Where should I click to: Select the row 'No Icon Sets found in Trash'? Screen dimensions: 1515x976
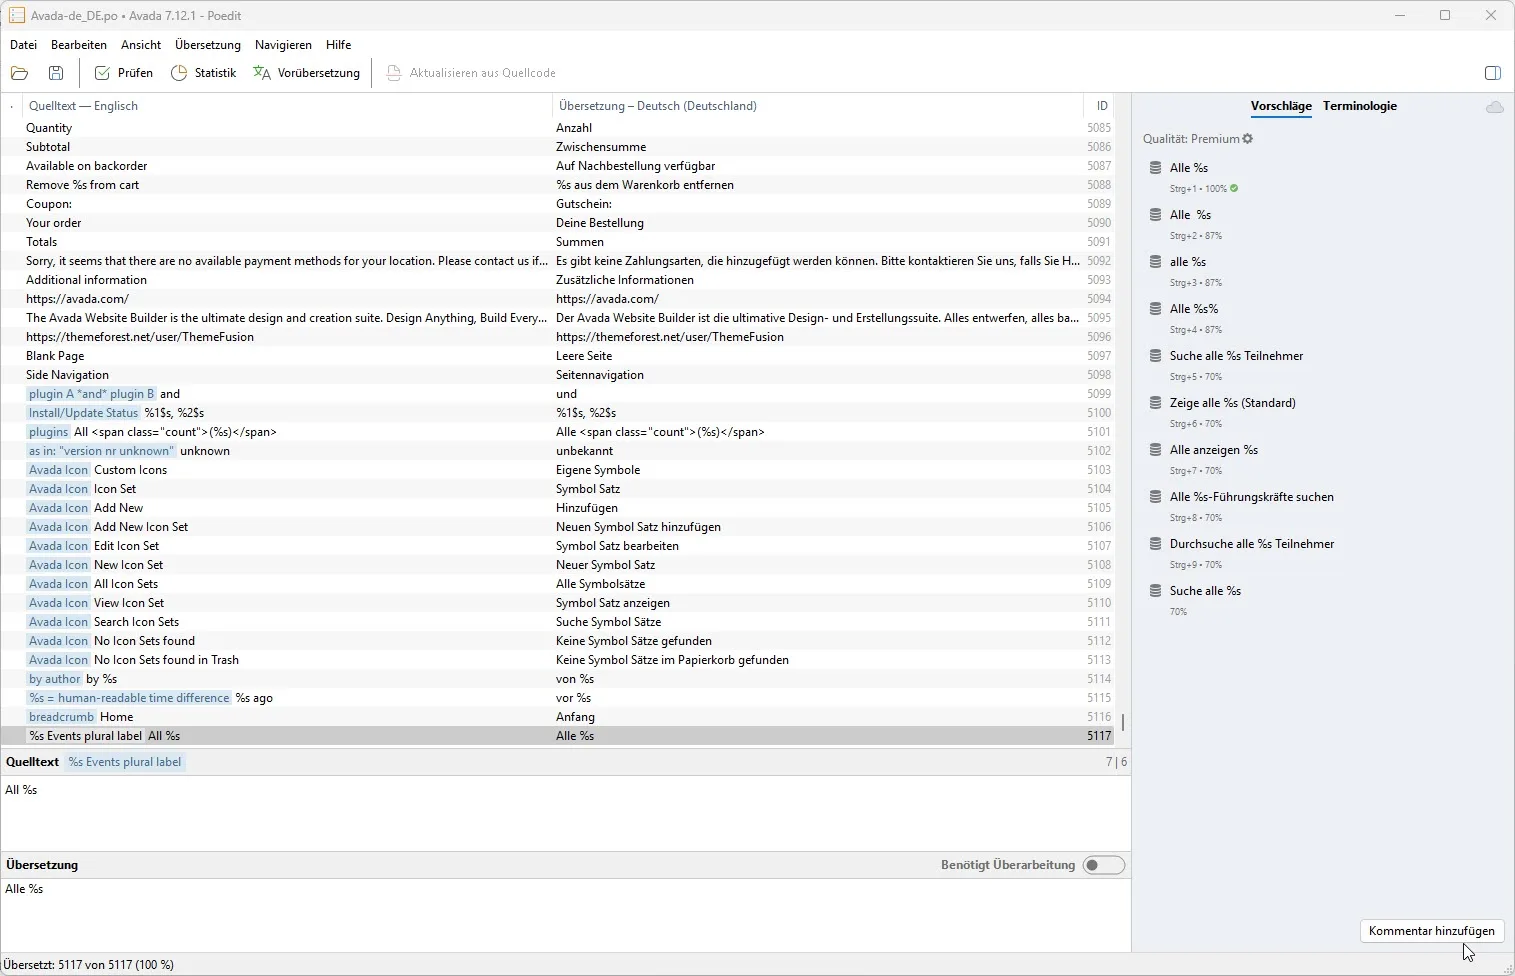pyautogui.click(x=559, y=660)
